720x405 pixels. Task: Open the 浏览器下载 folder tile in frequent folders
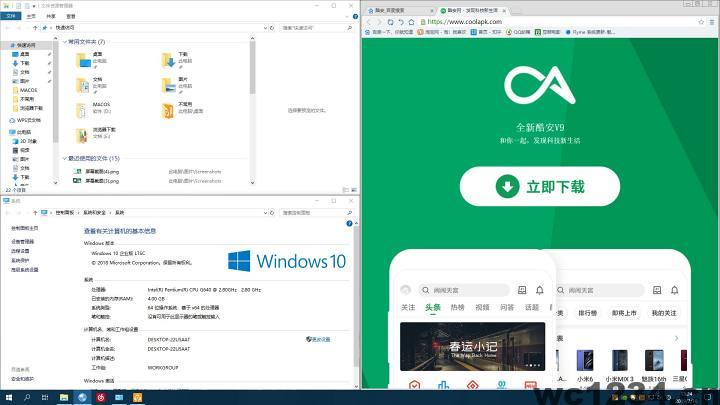(96, 135)
